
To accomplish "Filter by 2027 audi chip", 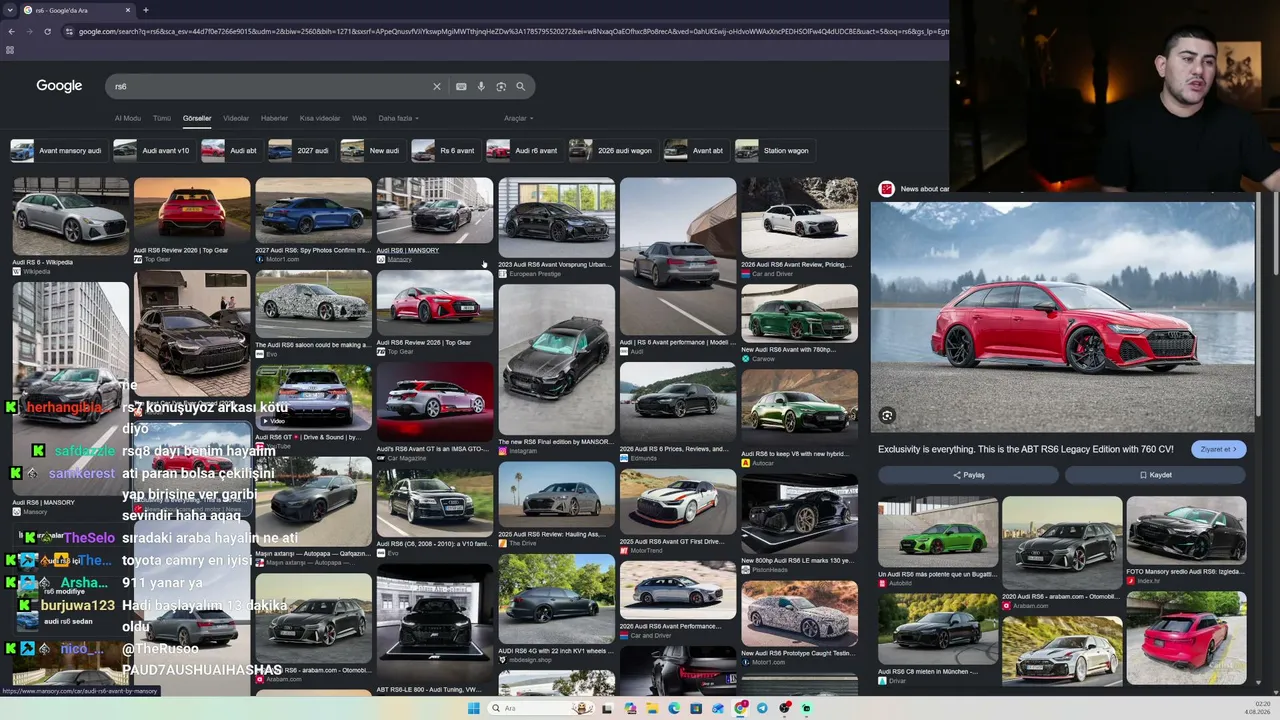I will tap(300, 151).
